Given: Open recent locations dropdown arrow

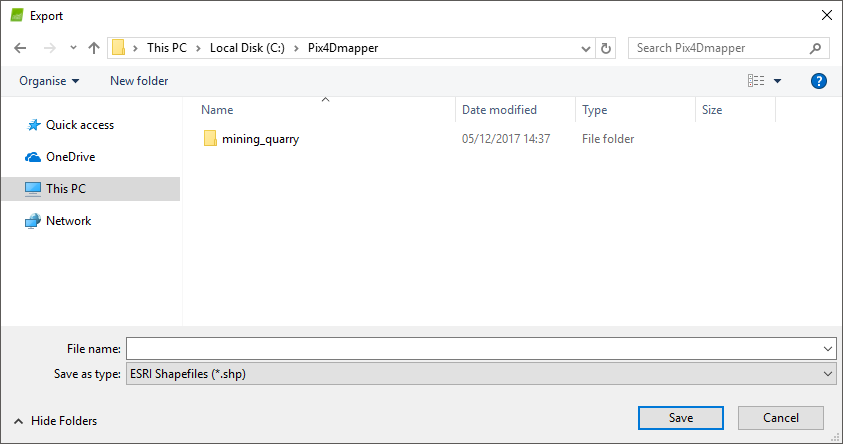Looking at the screenshot, I should 73,48.
